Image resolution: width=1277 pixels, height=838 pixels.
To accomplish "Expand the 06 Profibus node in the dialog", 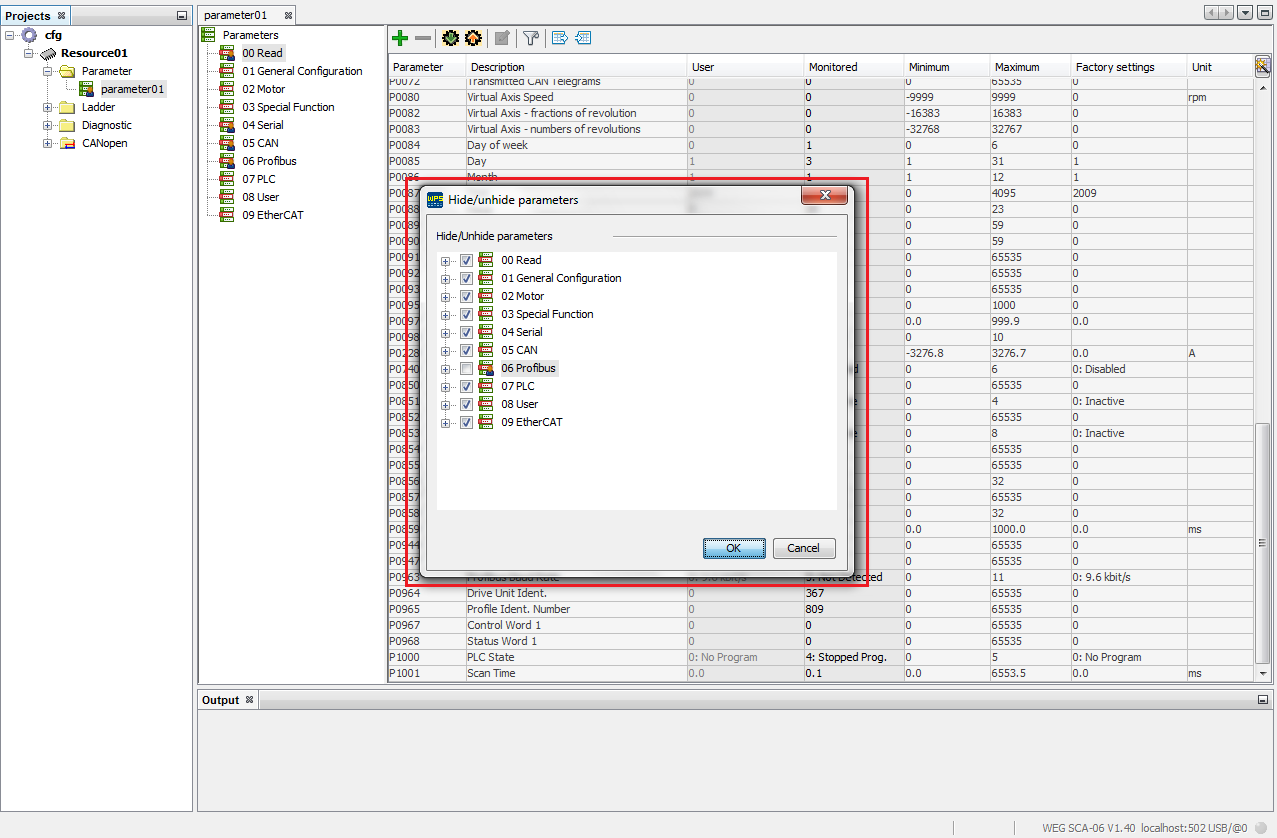I will (445, 368).
